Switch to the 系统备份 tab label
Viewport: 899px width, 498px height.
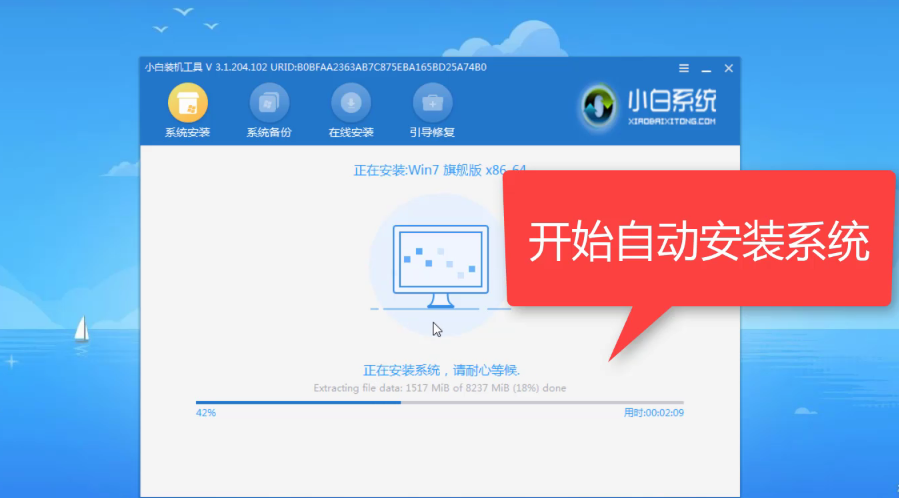pos(269,132)
